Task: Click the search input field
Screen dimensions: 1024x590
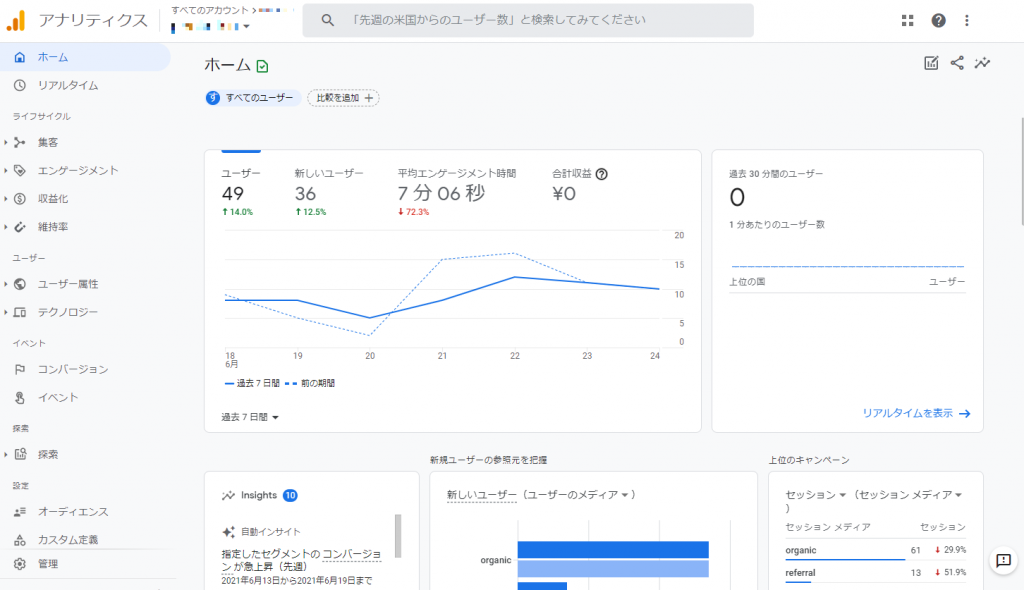Action: (x=528, y=20)
